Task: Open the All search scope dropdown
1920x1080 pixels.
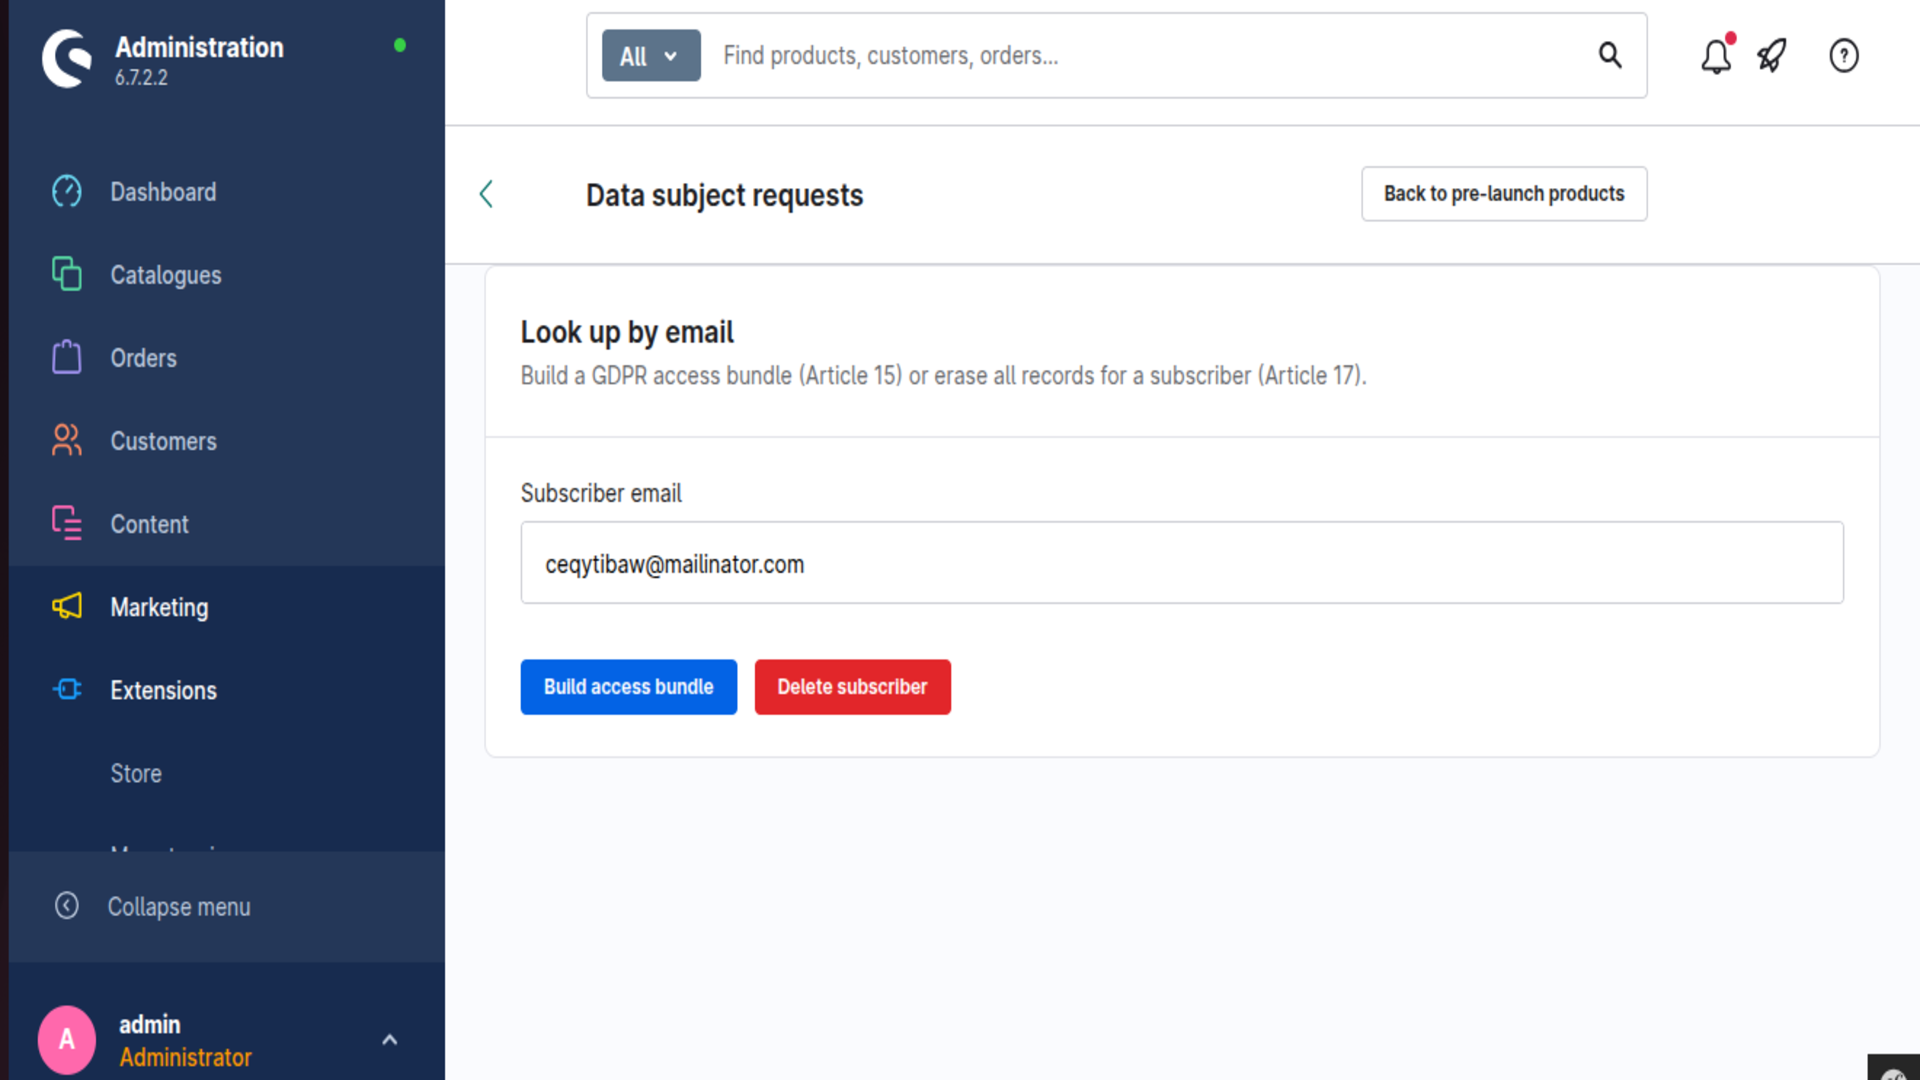Action: click(651, 56)
